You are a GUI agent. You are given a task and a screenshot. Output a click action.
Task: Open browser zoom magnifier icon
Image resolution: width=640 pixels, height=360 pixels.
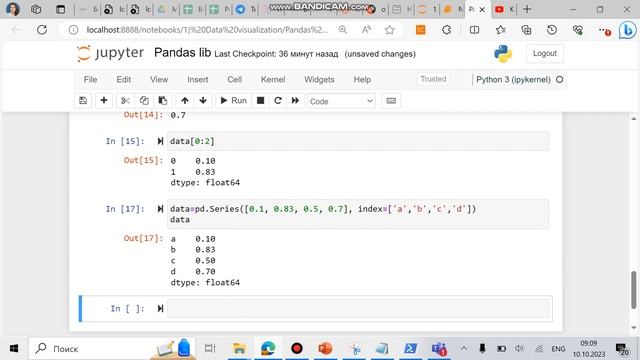pyautogui.click(x=342, y=30)
